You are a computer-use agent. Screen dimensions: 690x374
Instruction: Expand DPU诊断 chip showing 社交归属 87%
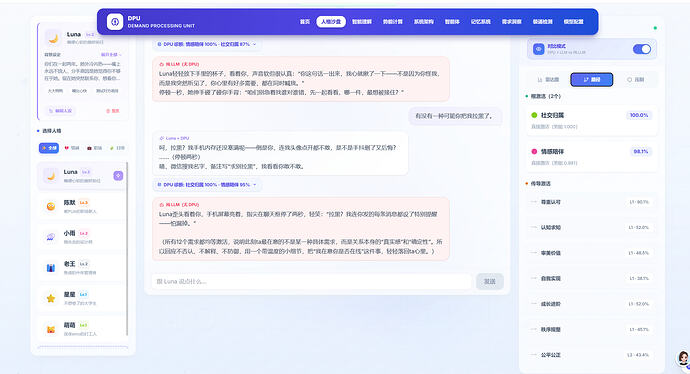click(x=207, y=44)
